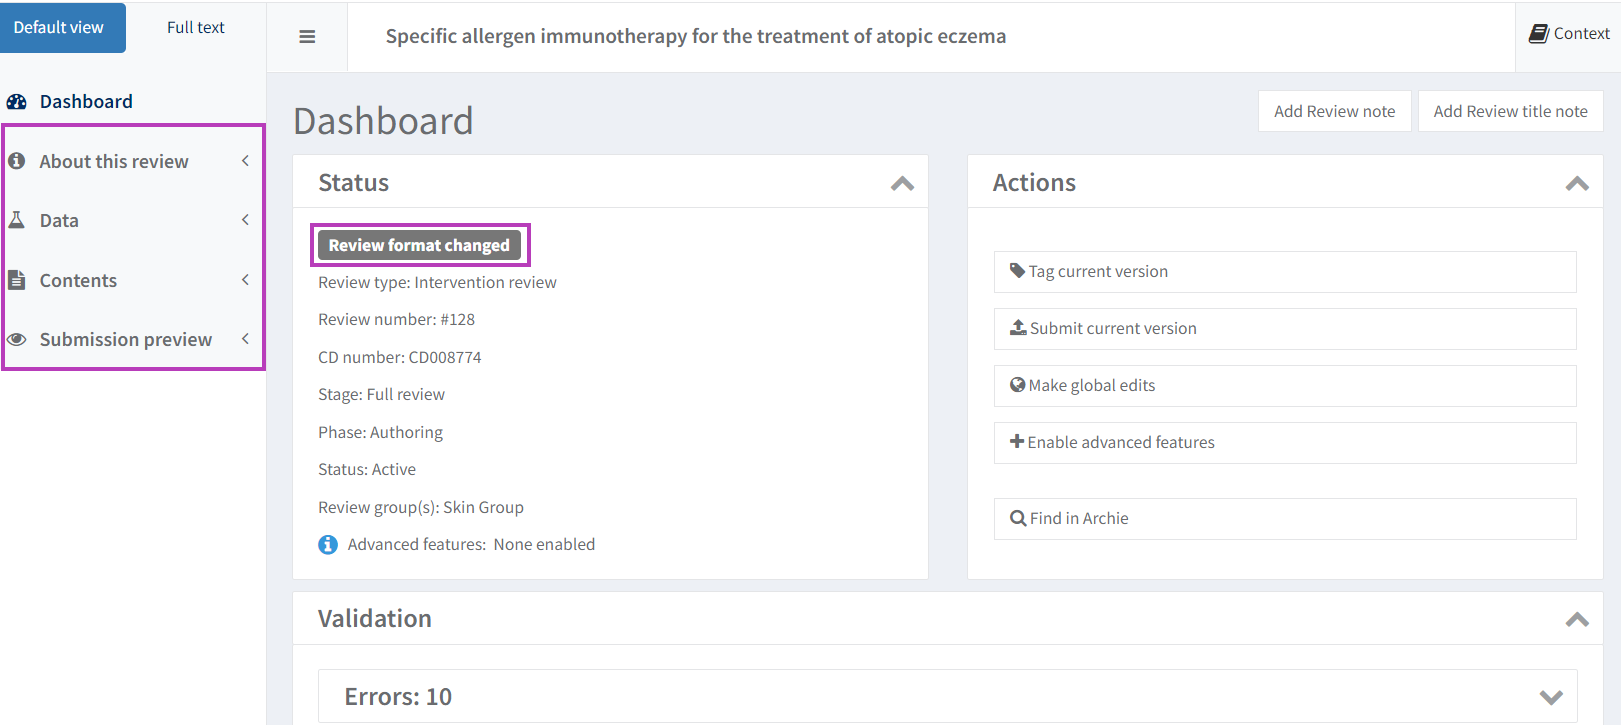Expand About this review chevron

pos(245,161)
